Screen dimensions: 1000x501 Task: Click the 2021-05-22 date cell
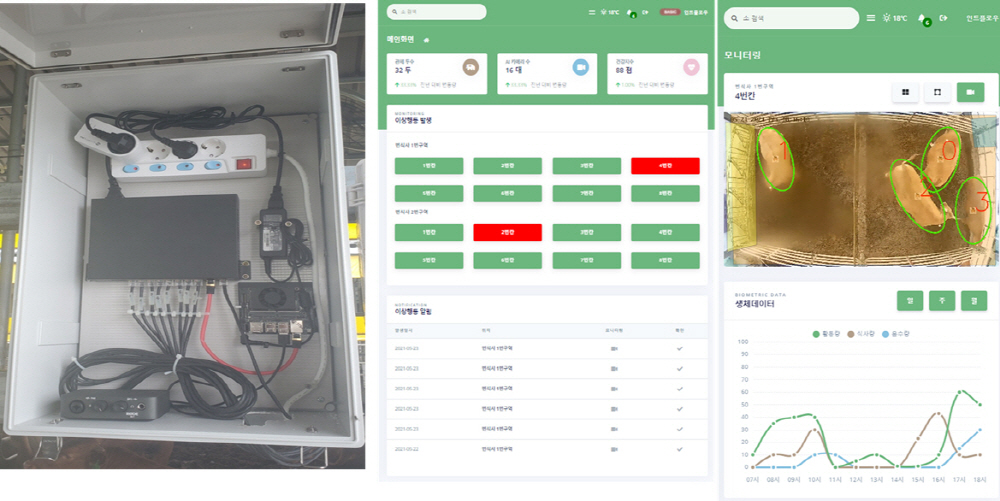404,449
